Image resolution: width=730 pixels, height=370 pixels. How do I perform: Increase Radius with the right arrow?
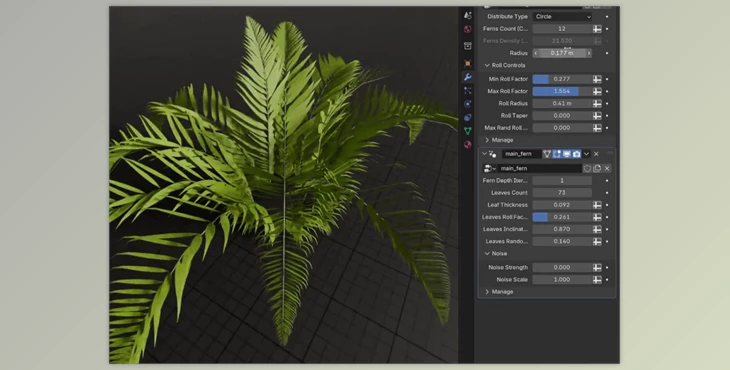point(589,53)
